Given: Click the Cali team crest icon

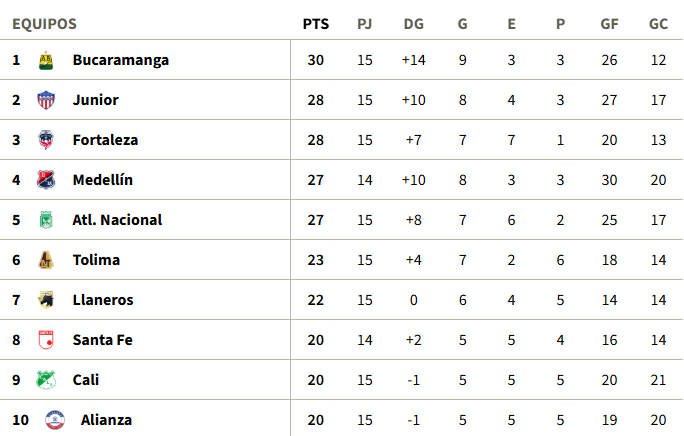Looking at the screenshot, I should click(x=45, y=380).
